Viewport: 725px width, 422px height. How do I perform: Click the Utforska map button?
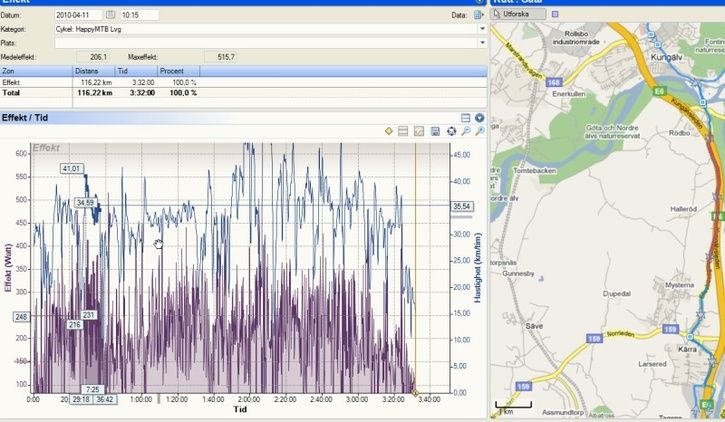point(518,14)
